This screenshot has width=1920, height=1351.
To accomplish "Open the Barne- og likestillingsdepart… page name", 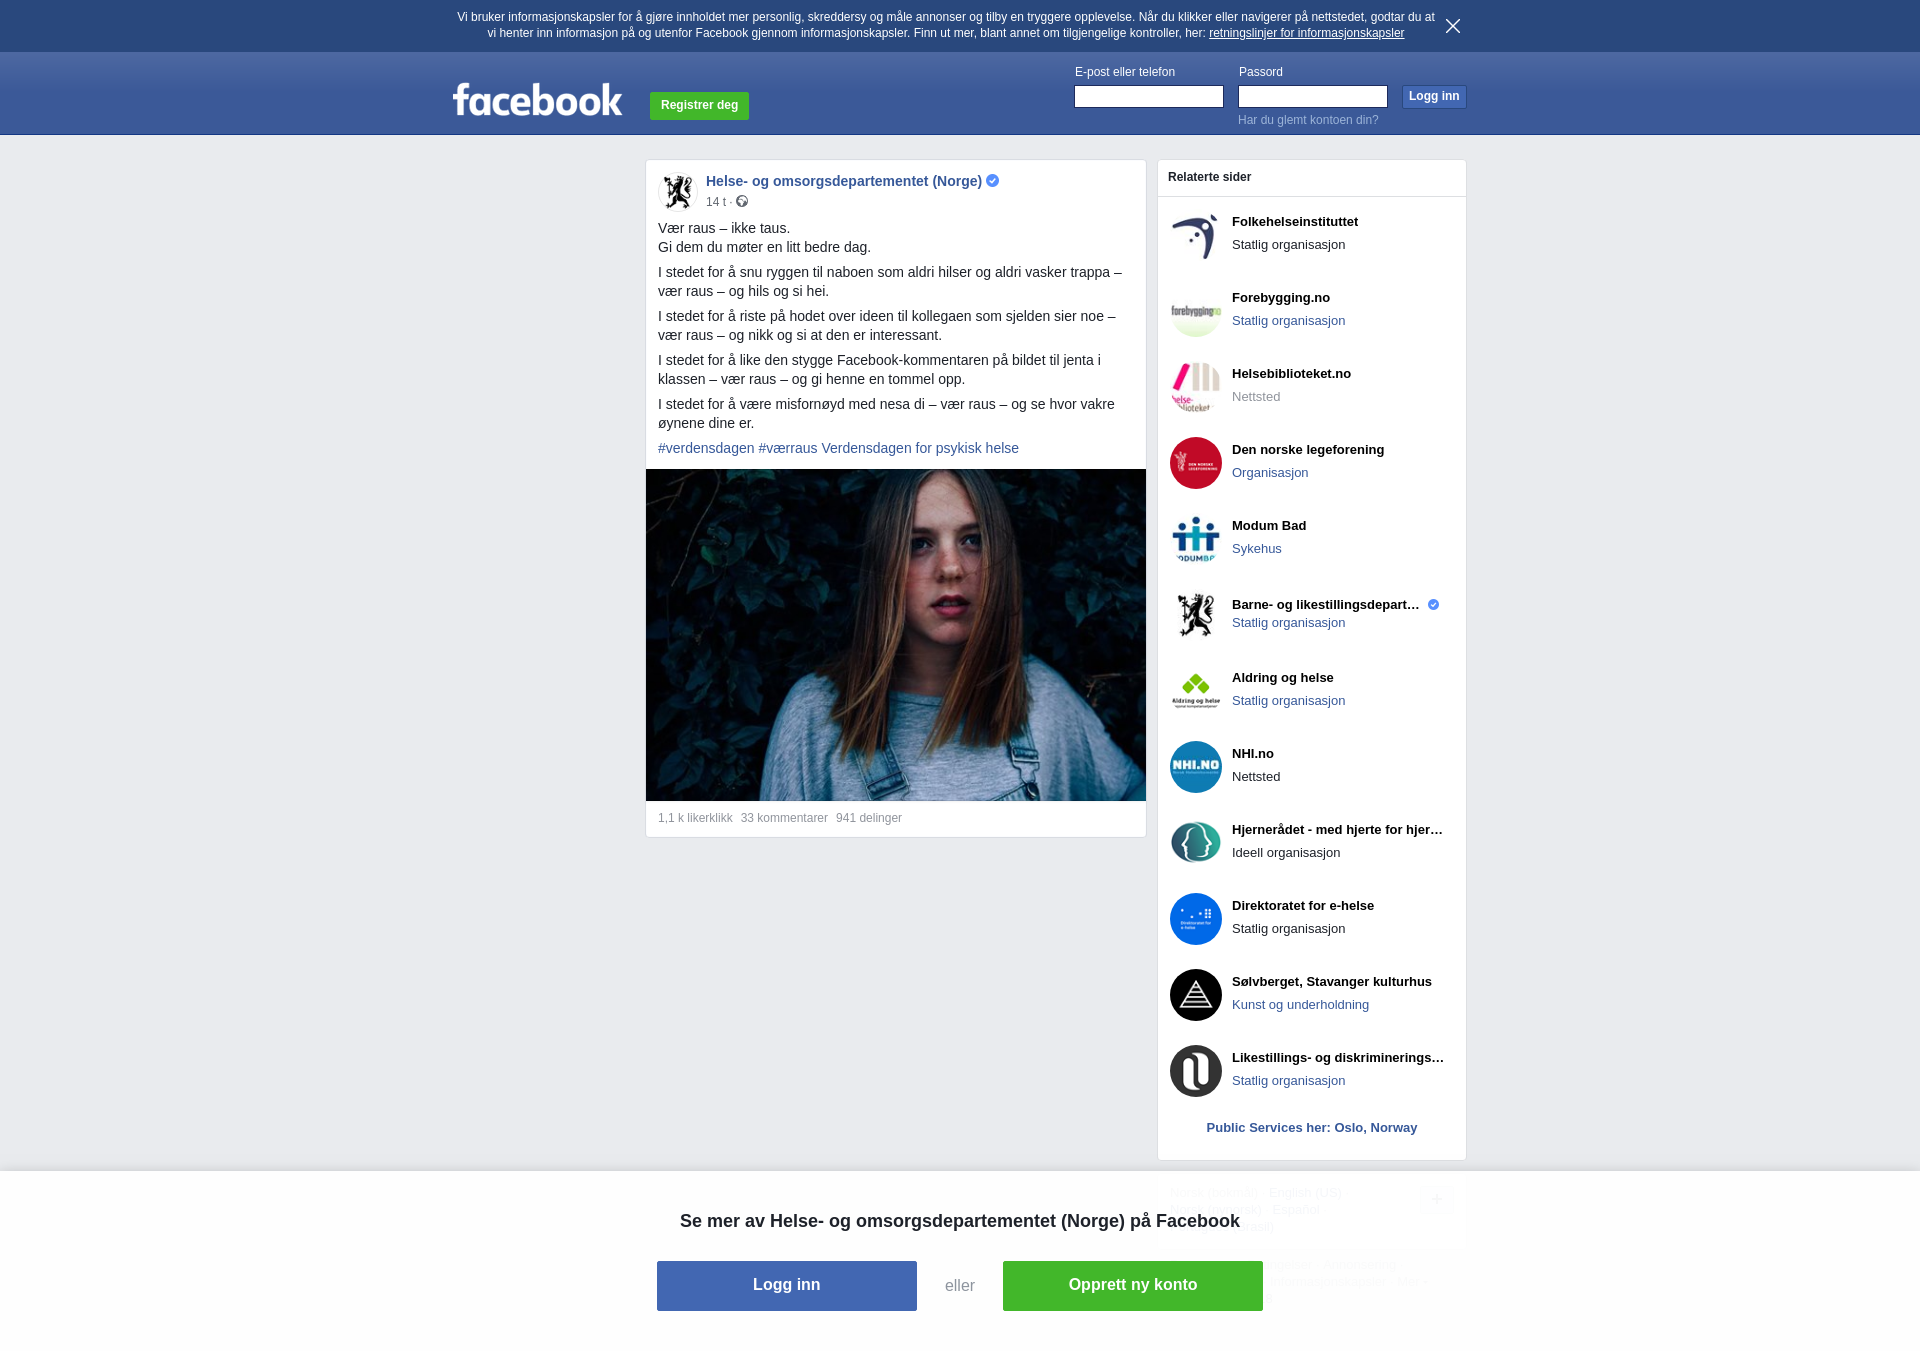I will [x=1326, y=605].
